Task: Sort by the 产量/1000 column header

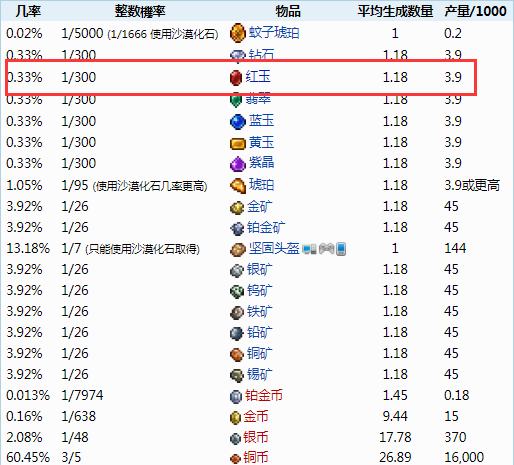Action: 475,11
